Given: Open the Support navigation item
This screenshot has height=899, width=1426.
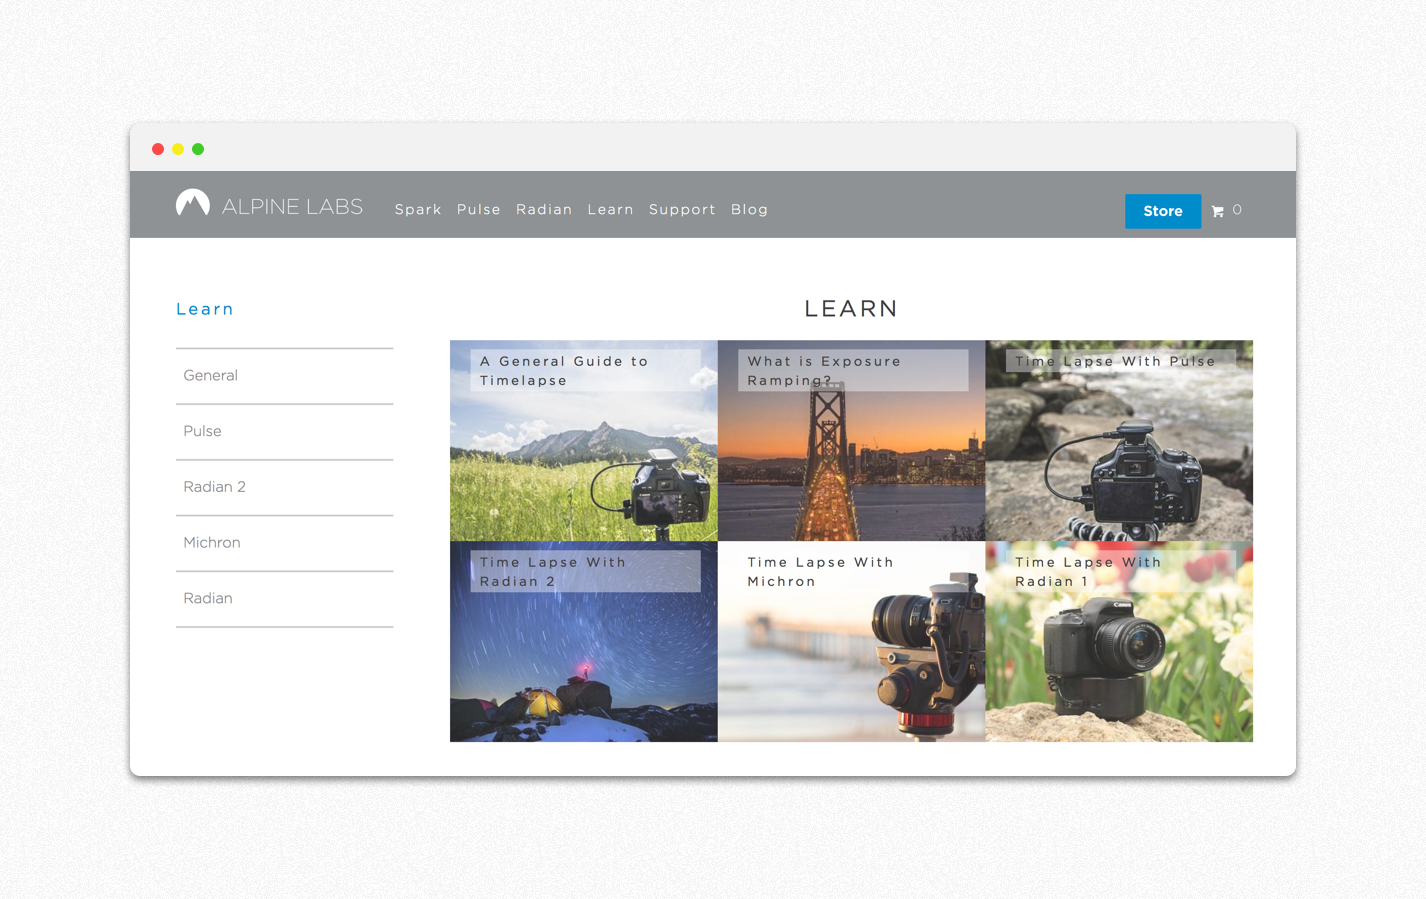Looking at the screenshot, I should click(x=682, y=210).
